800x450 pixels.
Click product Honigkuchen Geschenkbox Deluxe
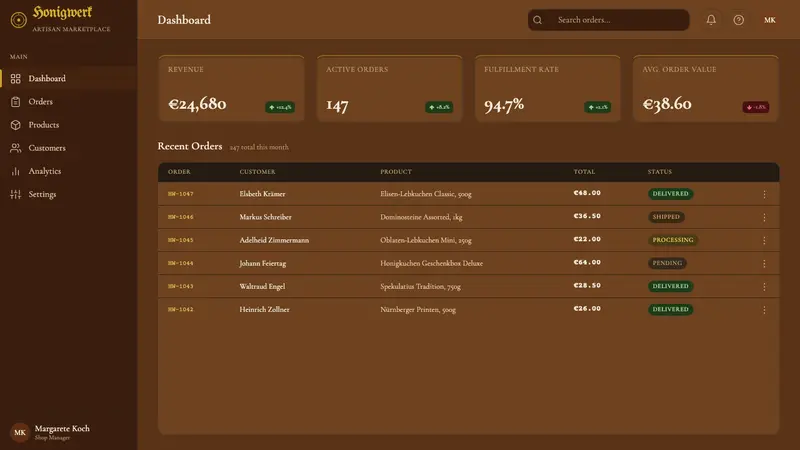[x=431, y=263]
